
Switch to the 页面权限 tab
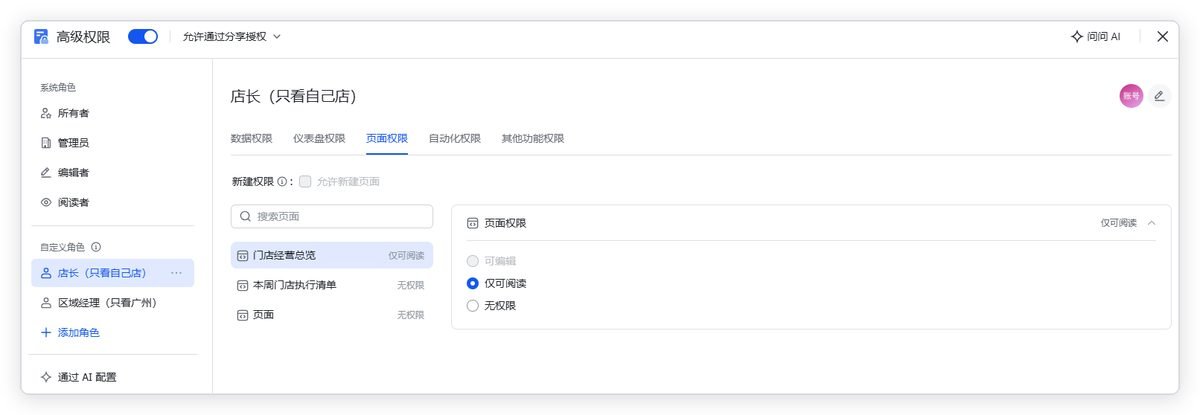(387, 138)
